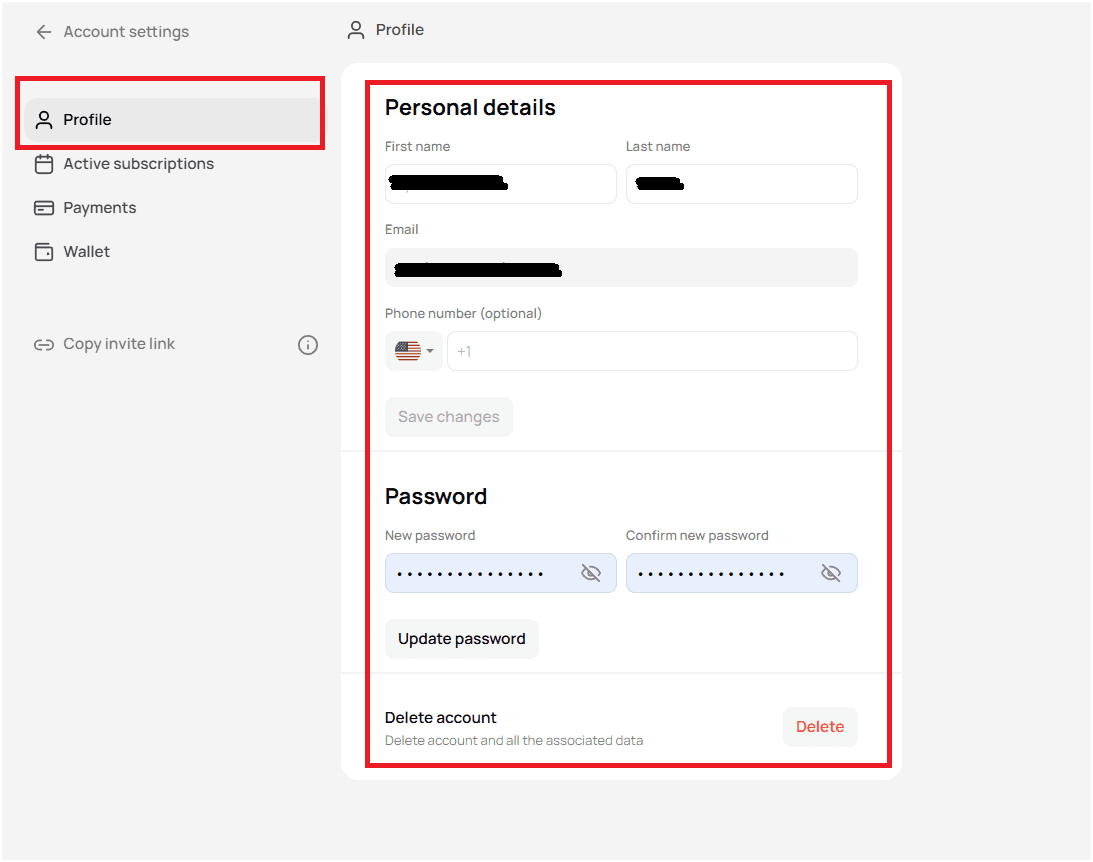Open the invite link info icon
This screenshot has width=1093, height=862.
click(x=308, y=345)
